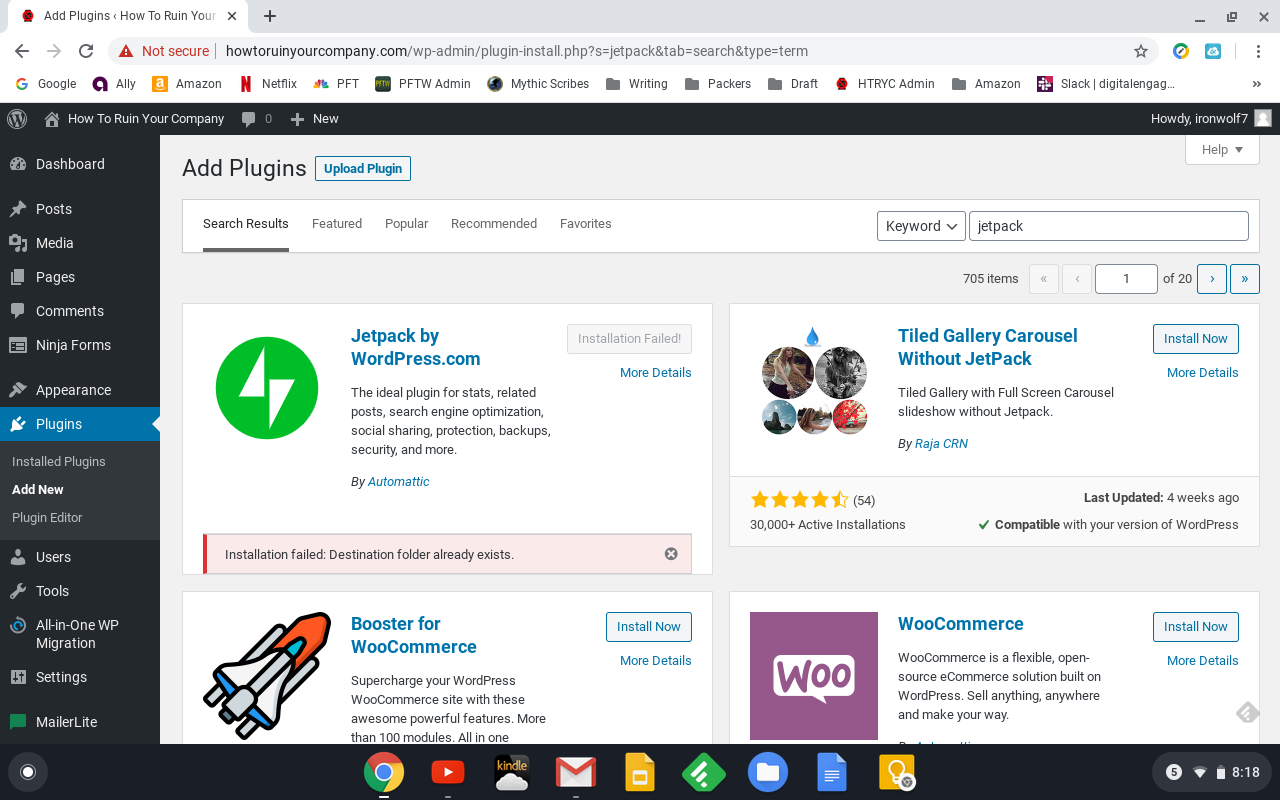Click the WordPress logo in admin bar

pos(17,118)
